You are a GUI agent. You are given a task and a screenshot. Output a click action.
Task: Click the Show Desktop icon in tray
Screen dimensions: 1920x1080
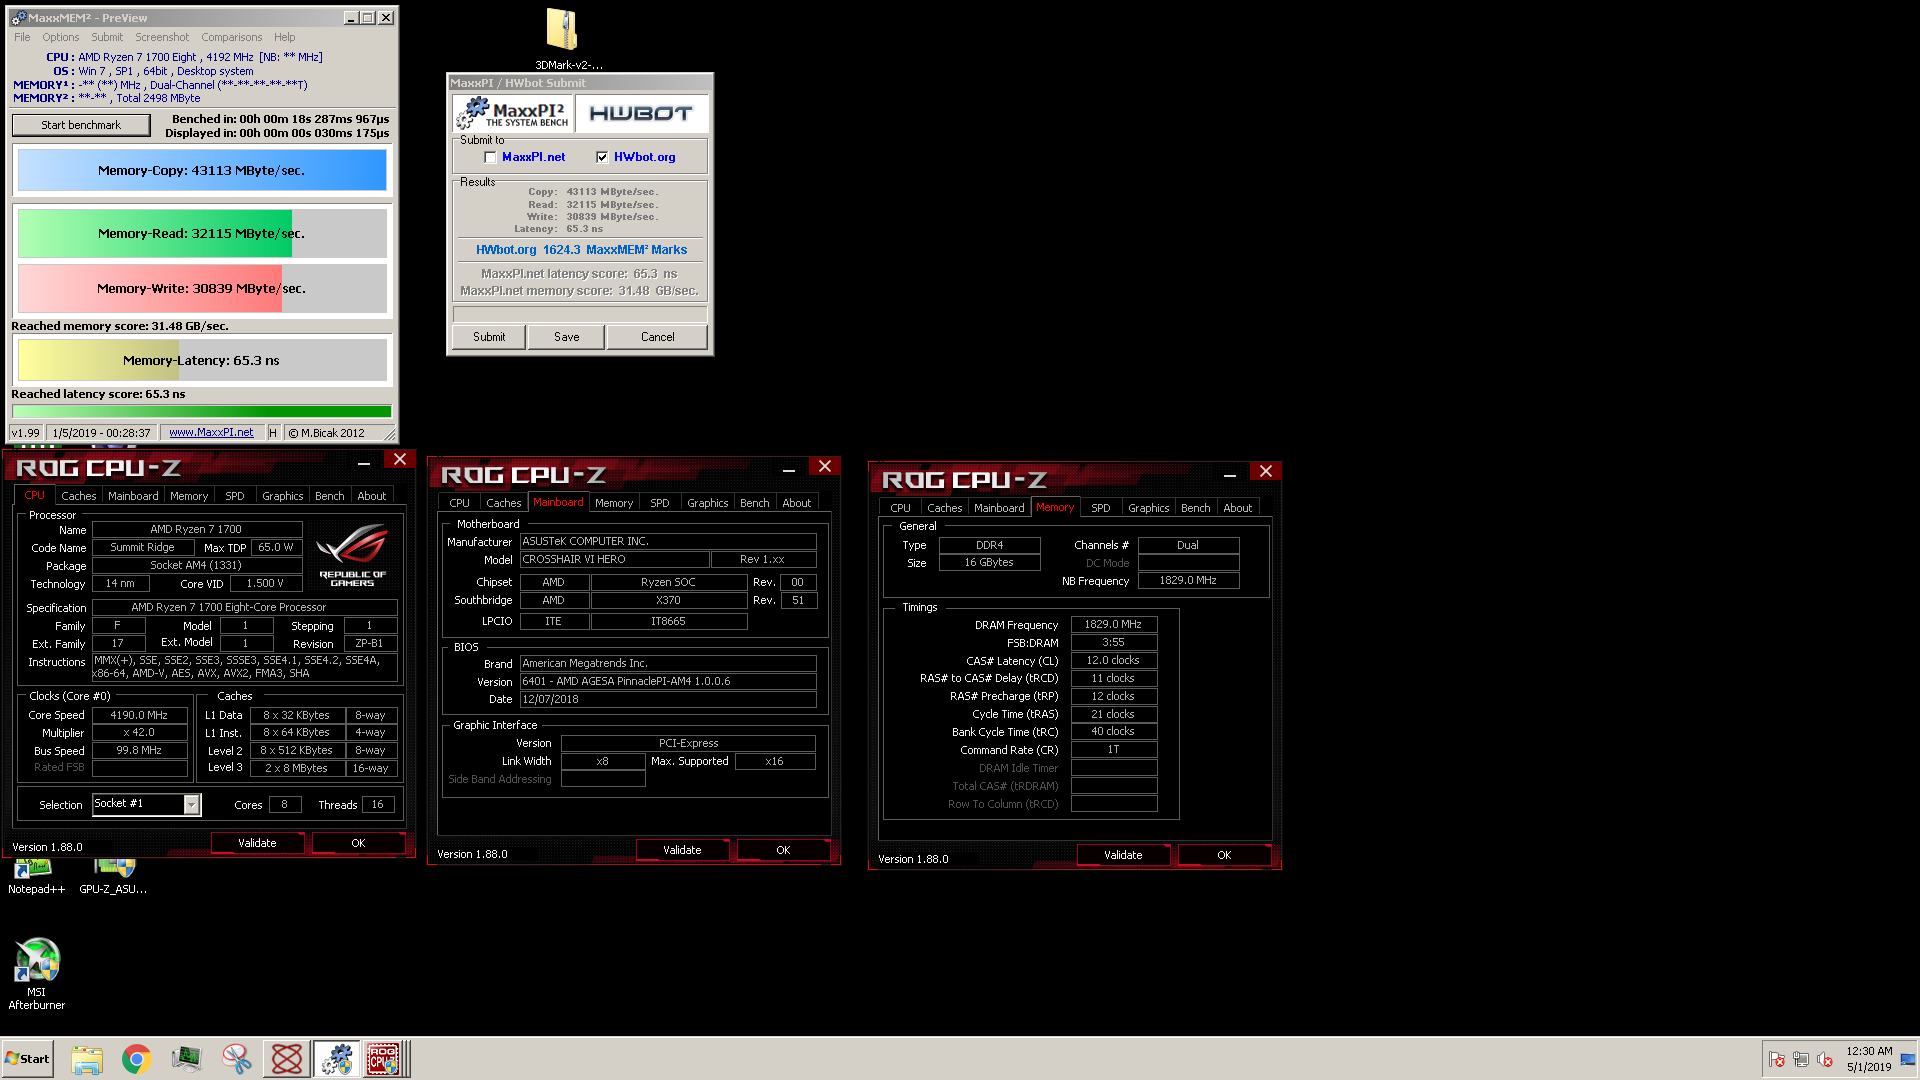(x=1908, y=1060)
